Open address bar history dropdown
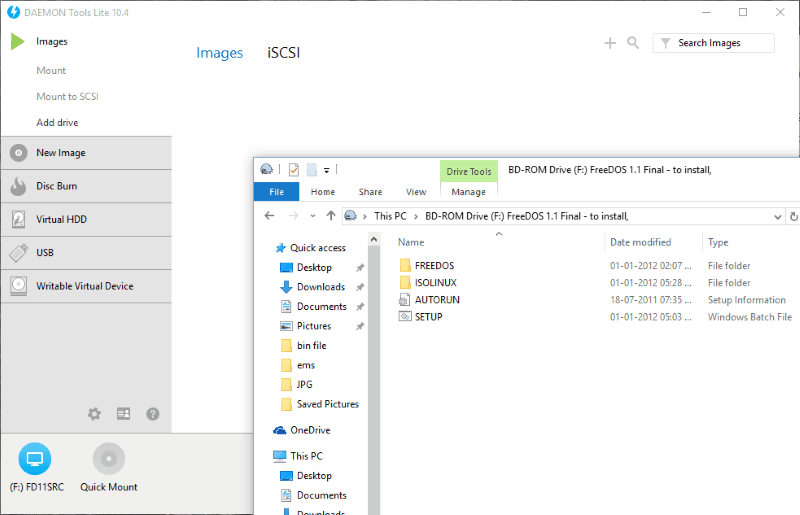 [777, 216]
